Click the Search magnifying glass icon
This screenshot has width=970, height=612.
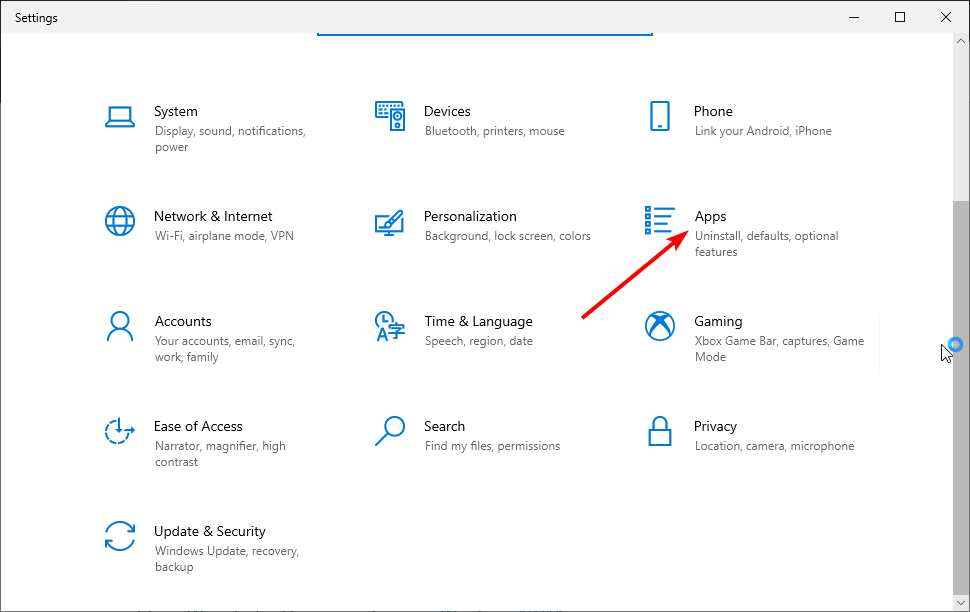click(389, 431)
